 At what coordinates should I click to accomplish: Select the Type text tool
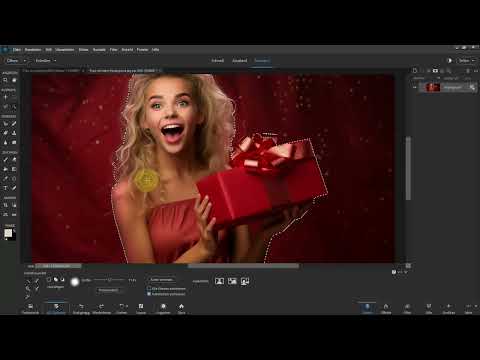click(5, 188)
